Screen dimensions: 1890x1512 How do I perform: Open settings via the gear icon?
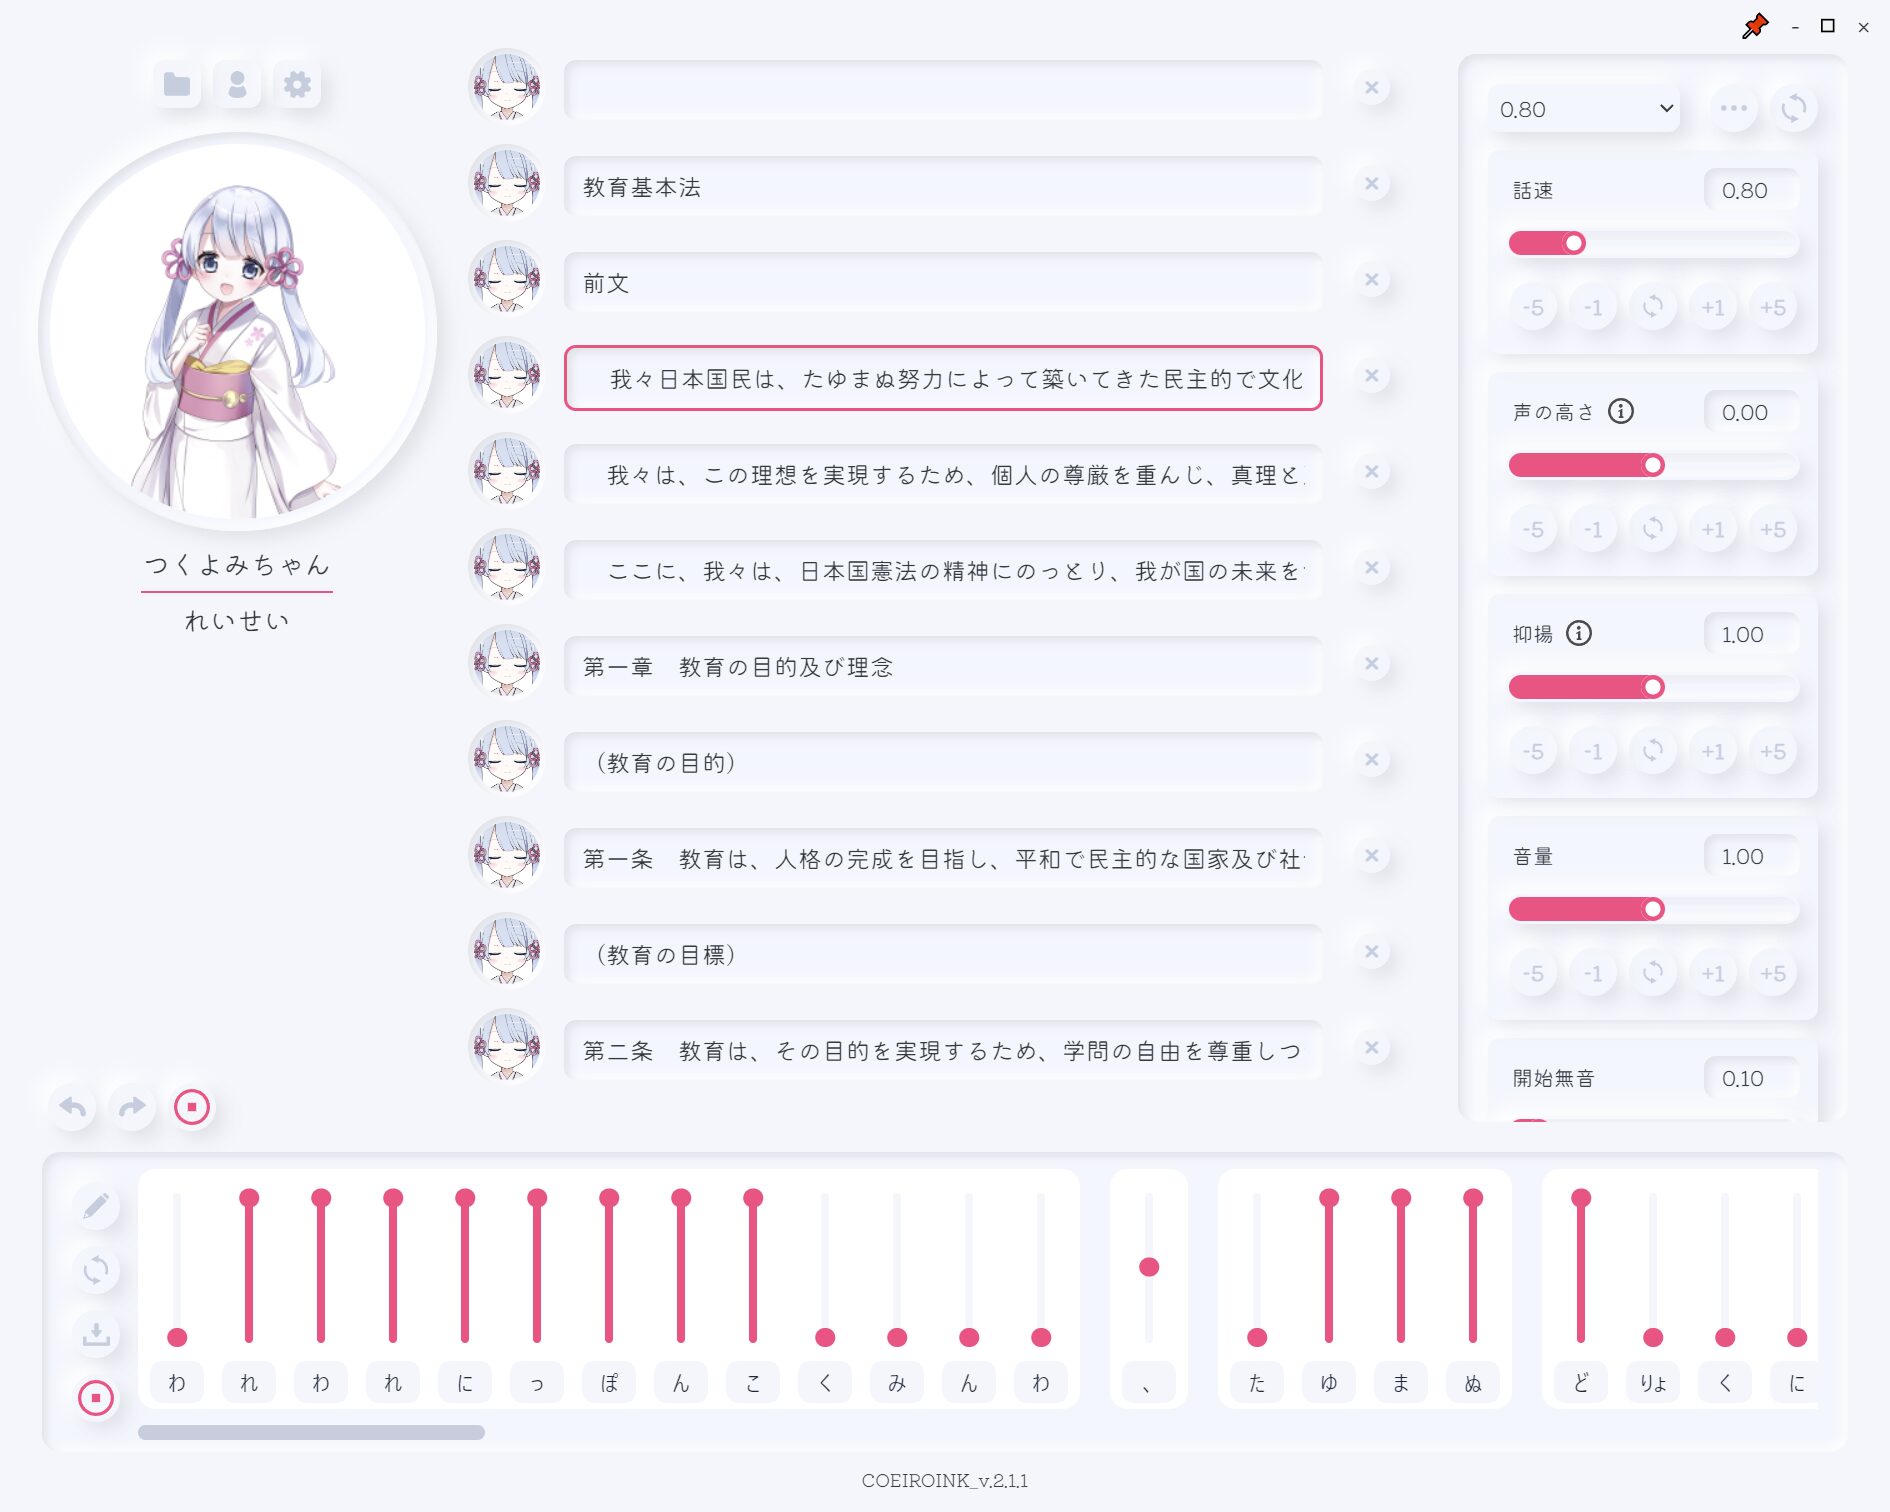pos(297,84)
